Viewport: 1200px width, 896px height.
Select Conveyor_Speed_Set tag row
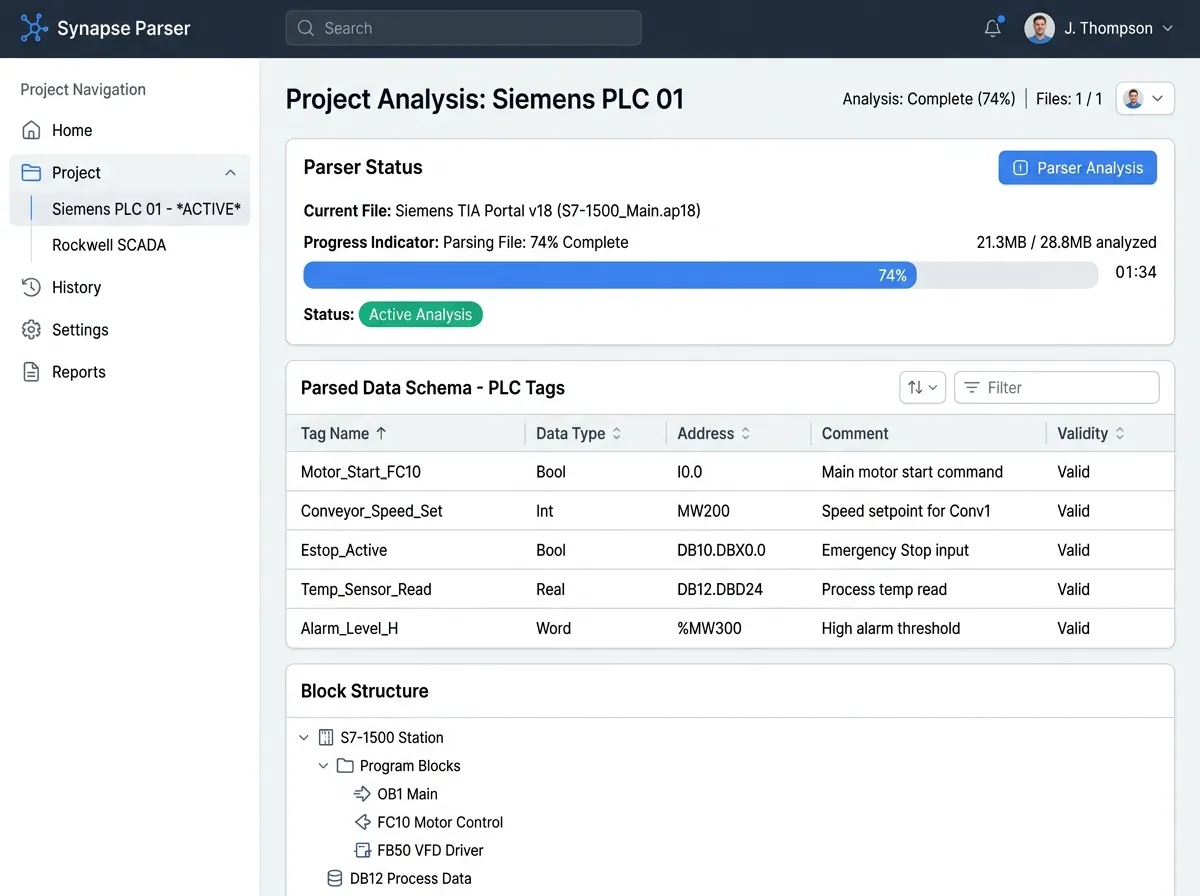point(730,511)
